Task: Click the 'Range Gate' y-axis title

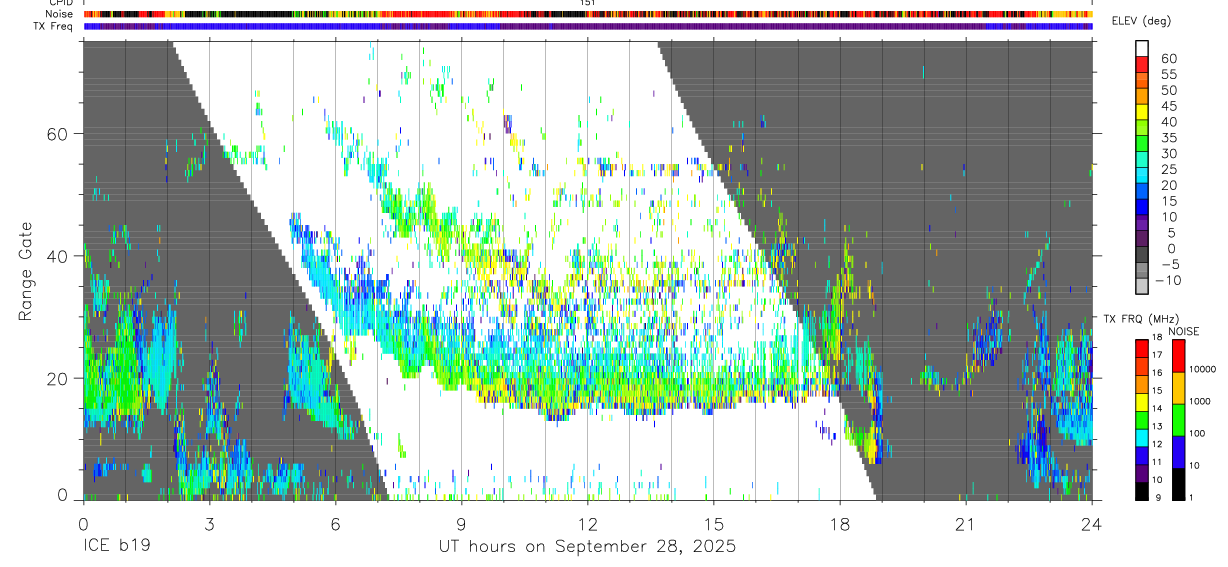Action: click(x=26, y=270)
